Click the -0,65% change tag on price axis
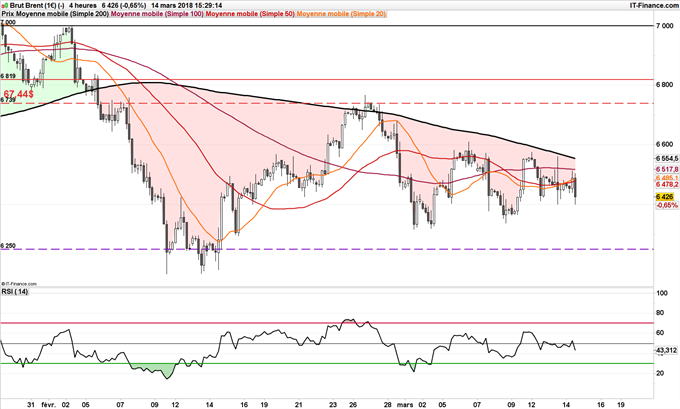Viewport: 680px width, 409px height. 667,205
